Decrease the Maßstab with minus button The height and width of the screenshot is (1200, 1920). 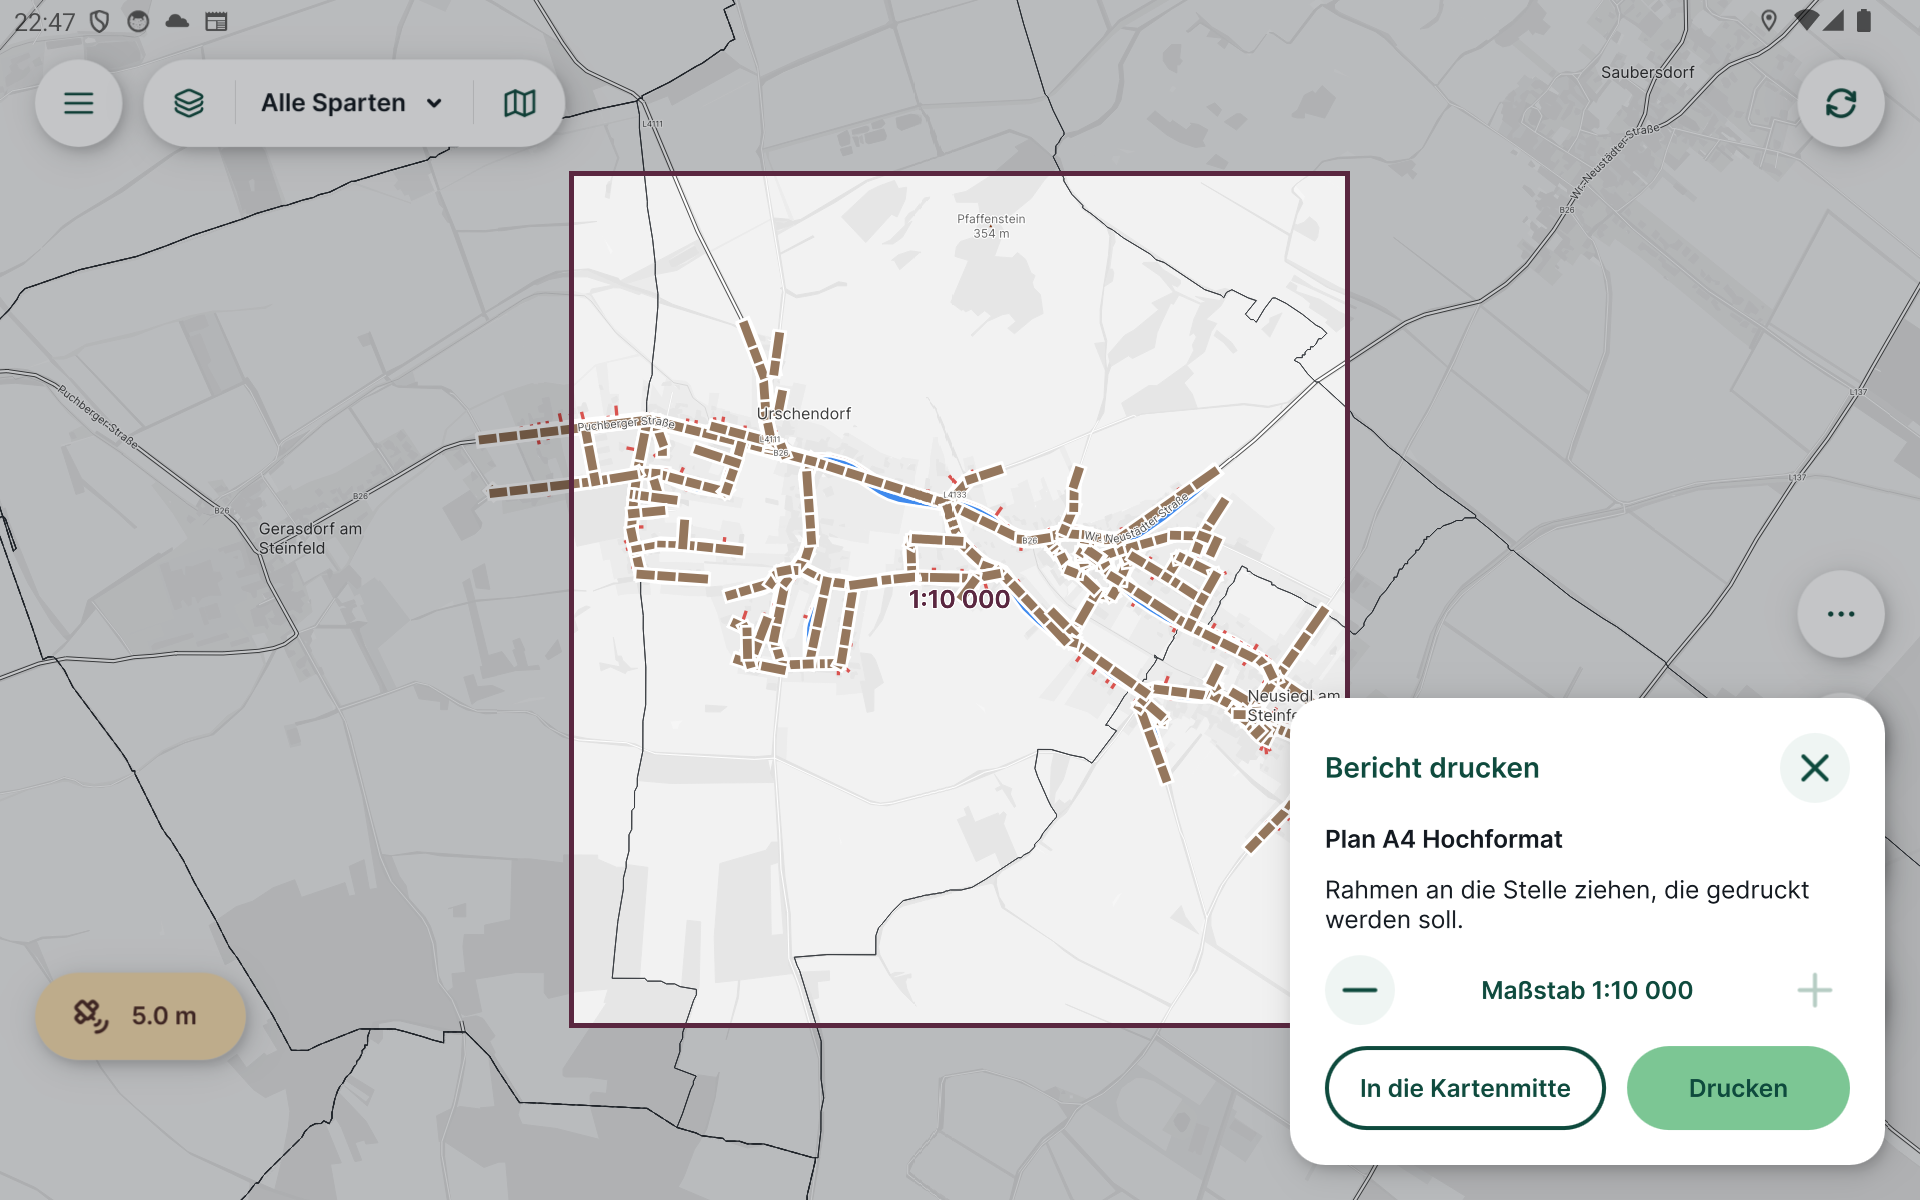pyautogui.click(x=1360, y=990)
